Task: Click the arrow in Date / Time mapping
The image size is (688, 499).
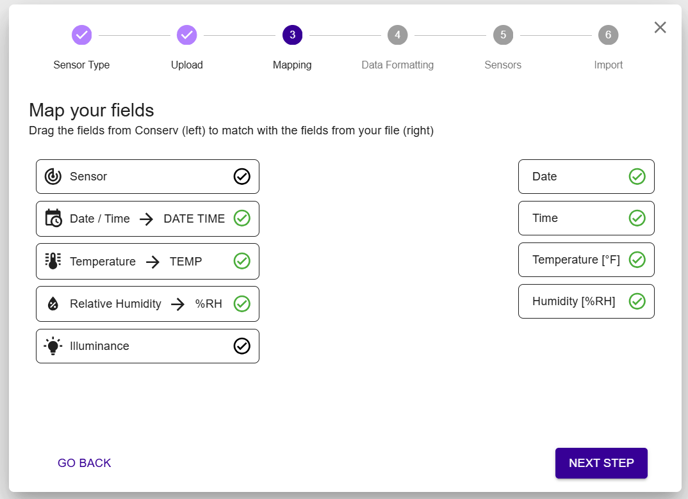Action: pos(147,219)
